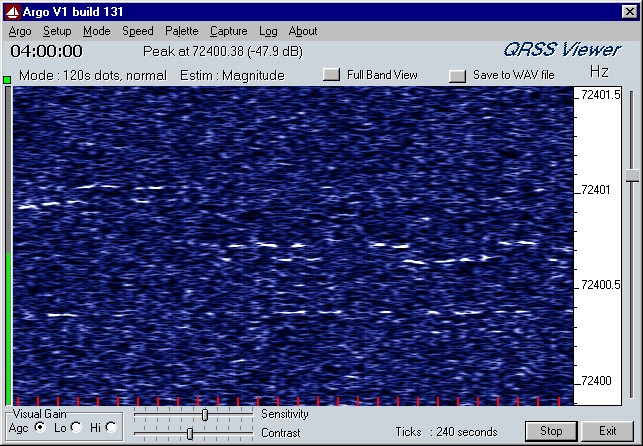Open the Speed menu
The height and width of the screenshot is (446, 643).
[x=138, y=31]
